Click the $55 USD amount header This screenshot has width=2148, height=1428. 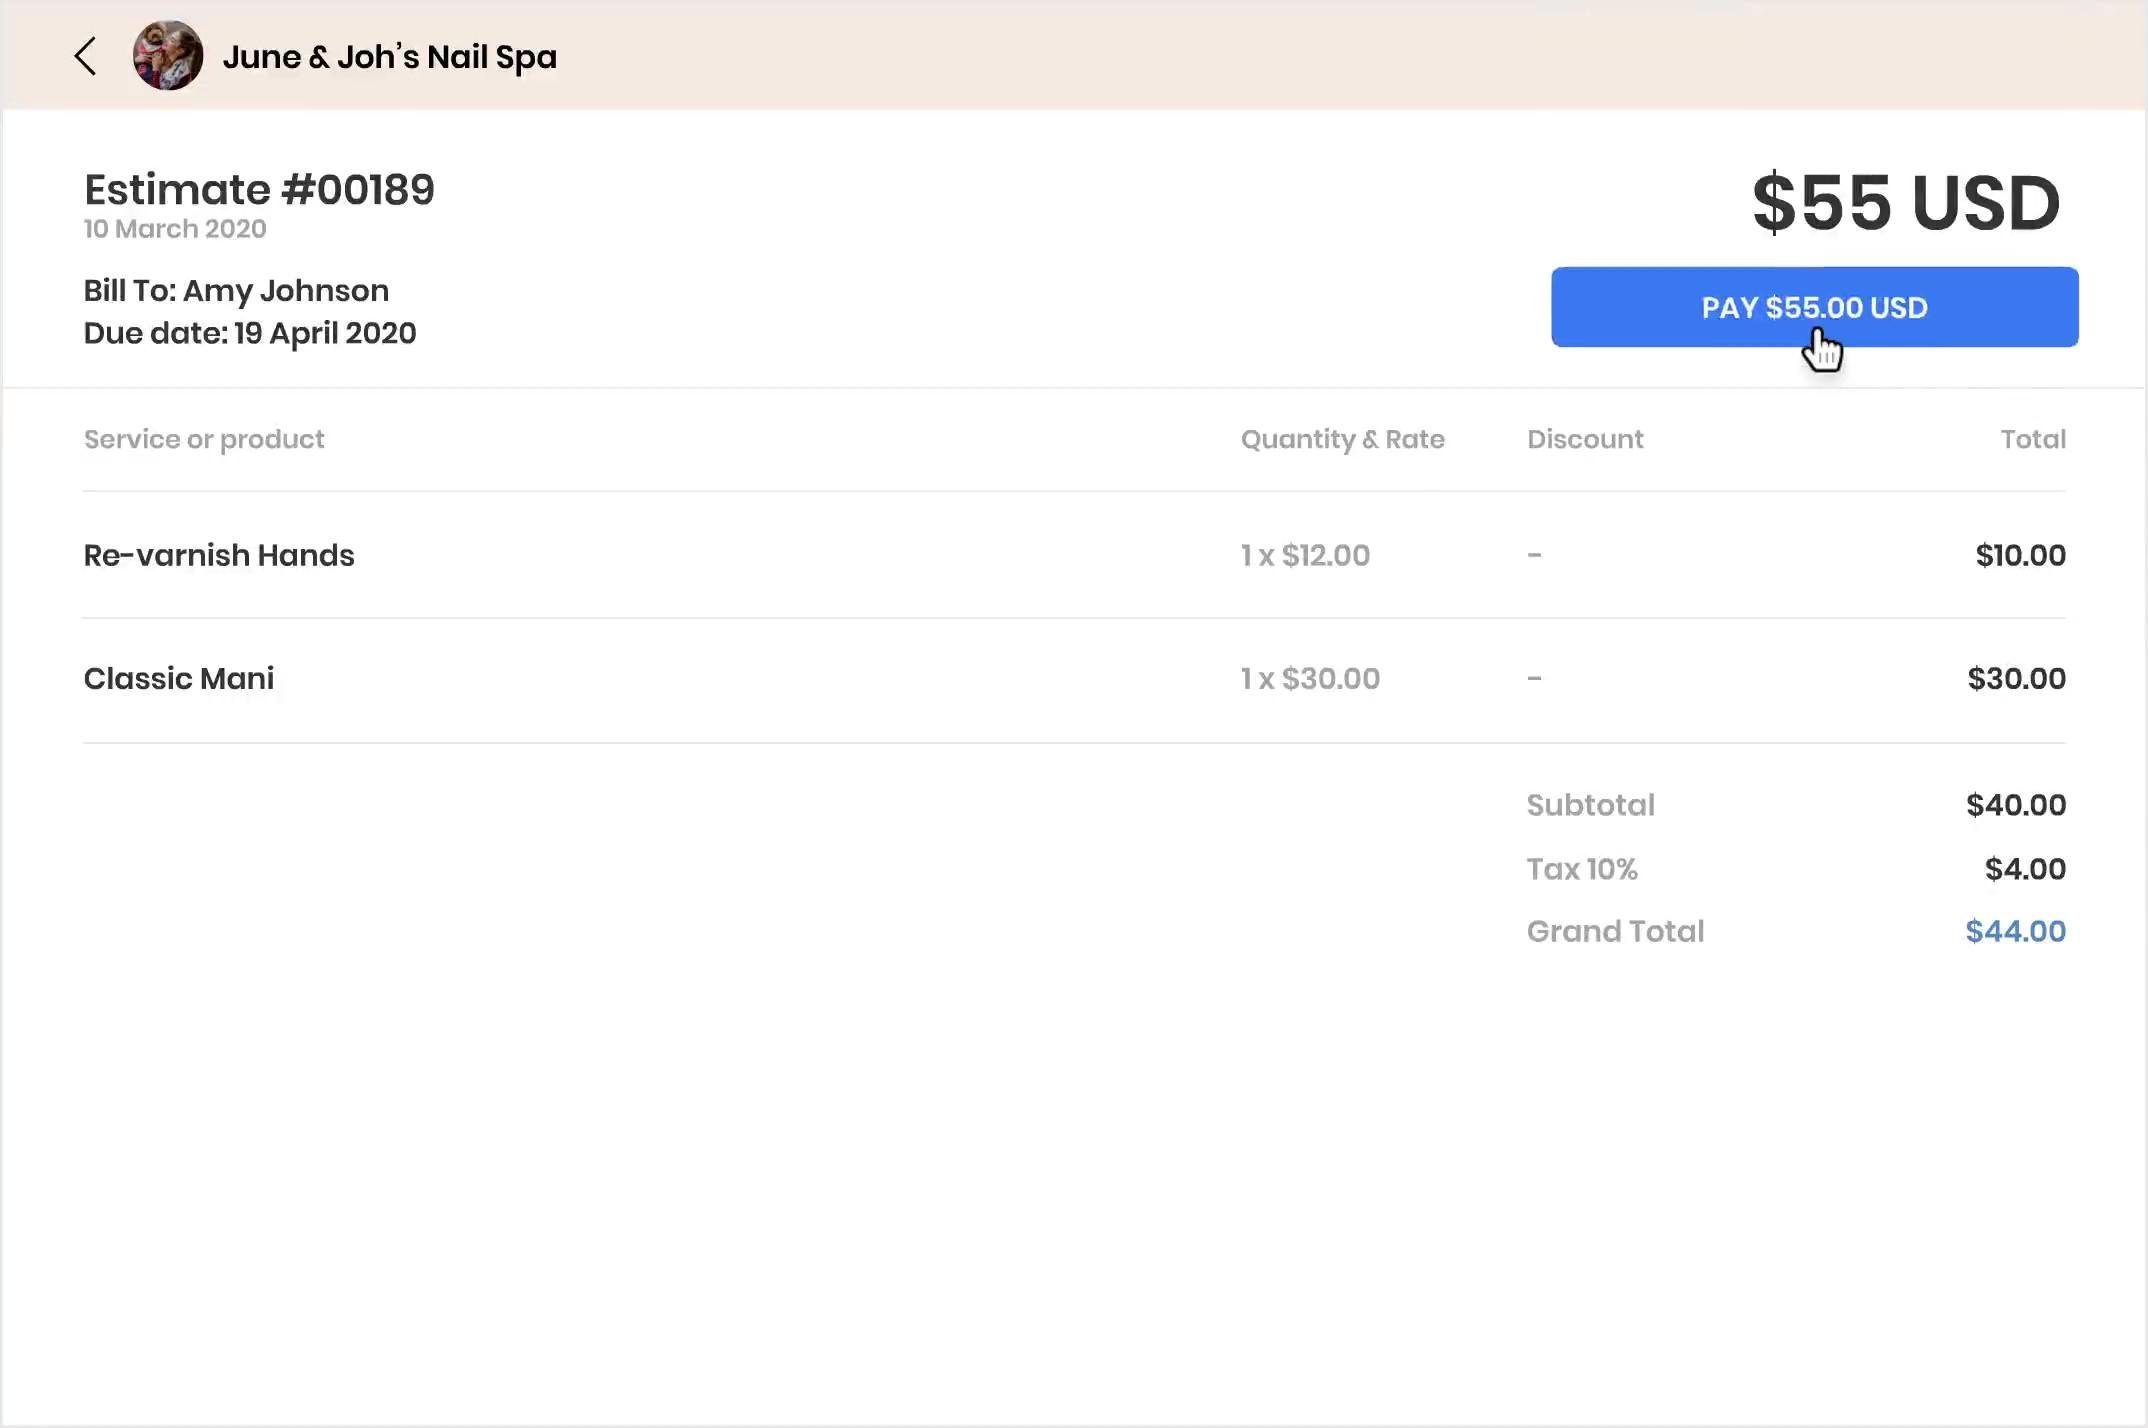[x=1905, y=203]
